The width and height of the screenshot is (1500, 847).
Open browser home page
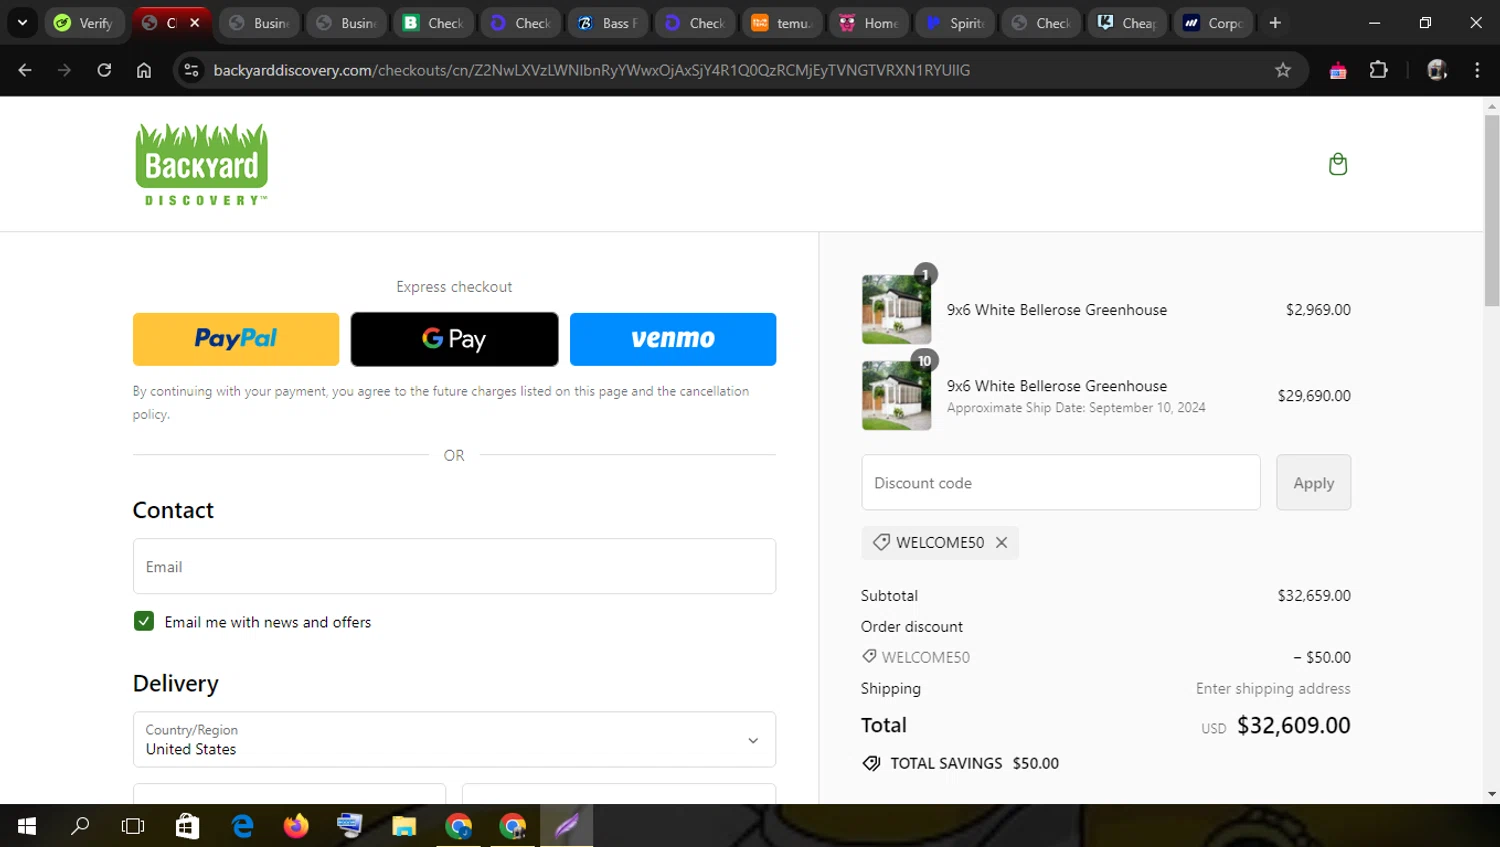[144, 70]
